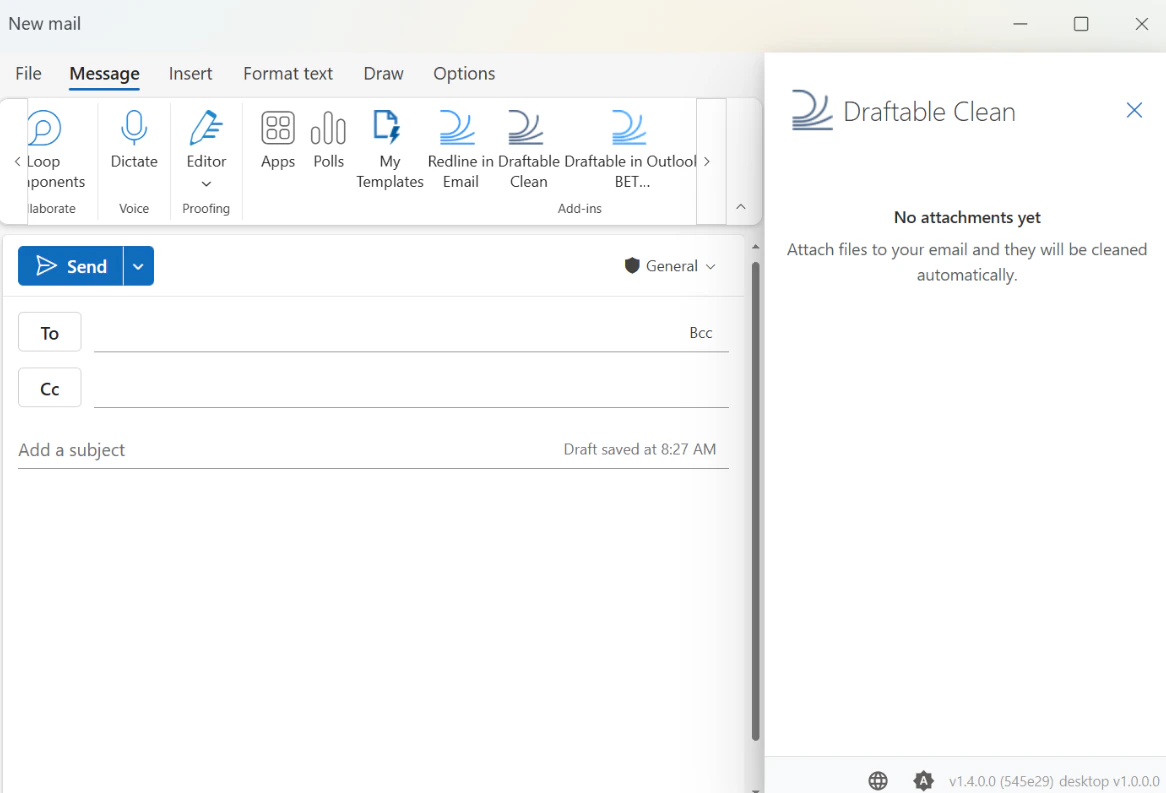Select the Message tab
Screen dimensions: 1166x793
(104, 74)
